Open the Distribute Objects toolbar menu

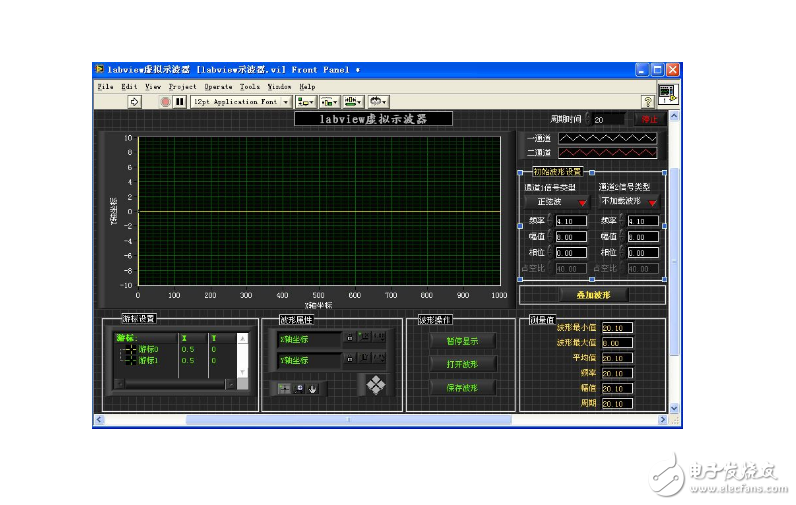click(329, 102)
